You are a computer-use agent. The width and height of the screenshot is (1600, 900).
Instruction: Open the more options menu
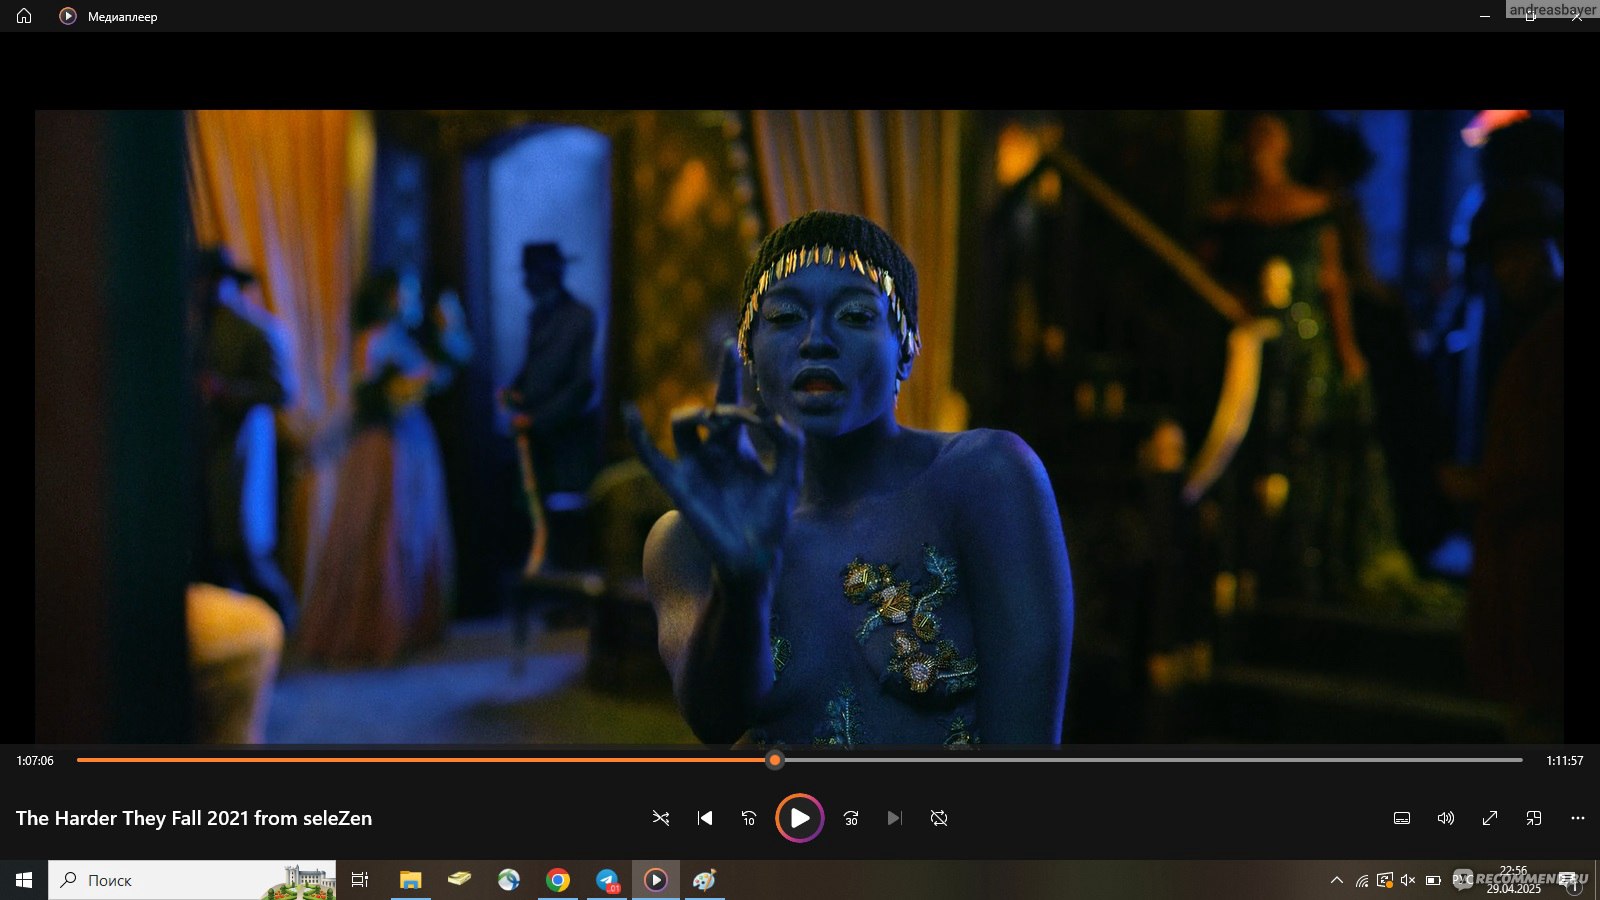coord(1578,818)
